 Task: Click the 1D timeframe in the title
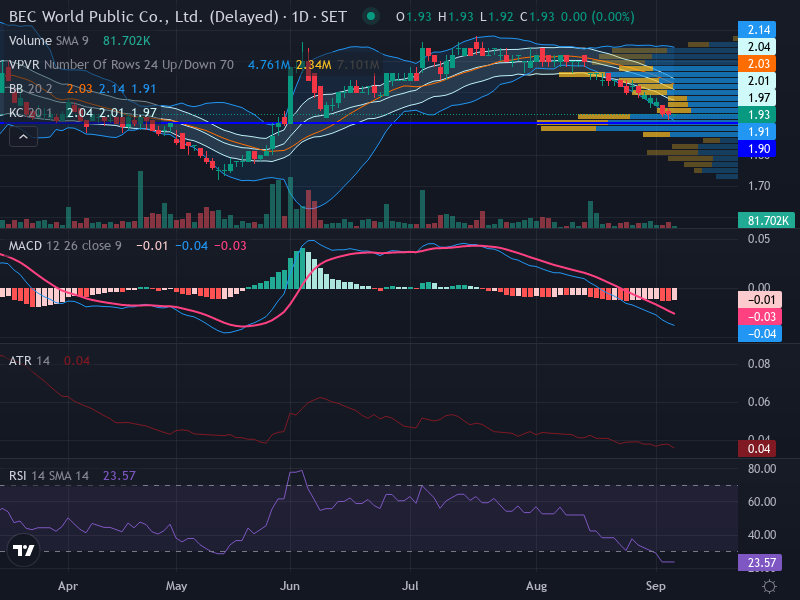coord(300,17)
